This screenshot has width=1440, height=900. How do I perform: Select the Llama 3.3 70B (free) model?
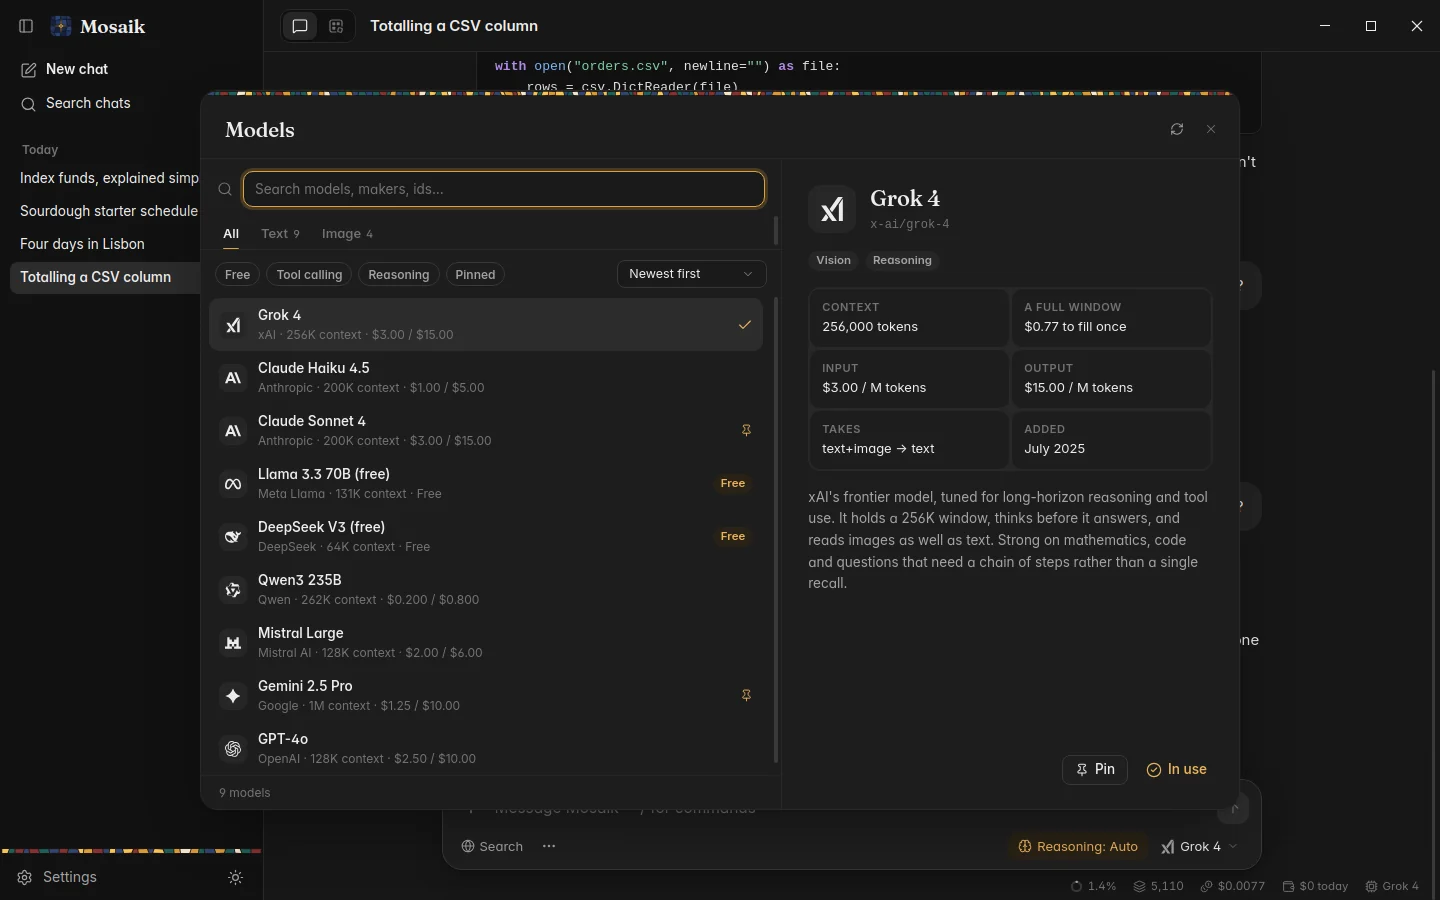(x=486, y=484)
